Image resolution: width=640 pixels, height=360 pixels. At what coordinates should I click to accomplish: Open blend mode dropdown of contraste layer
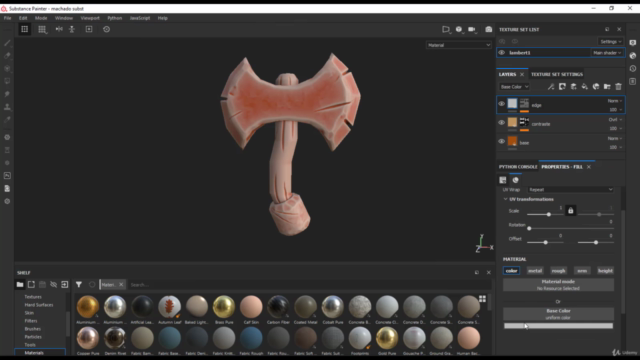pos(615,120)
